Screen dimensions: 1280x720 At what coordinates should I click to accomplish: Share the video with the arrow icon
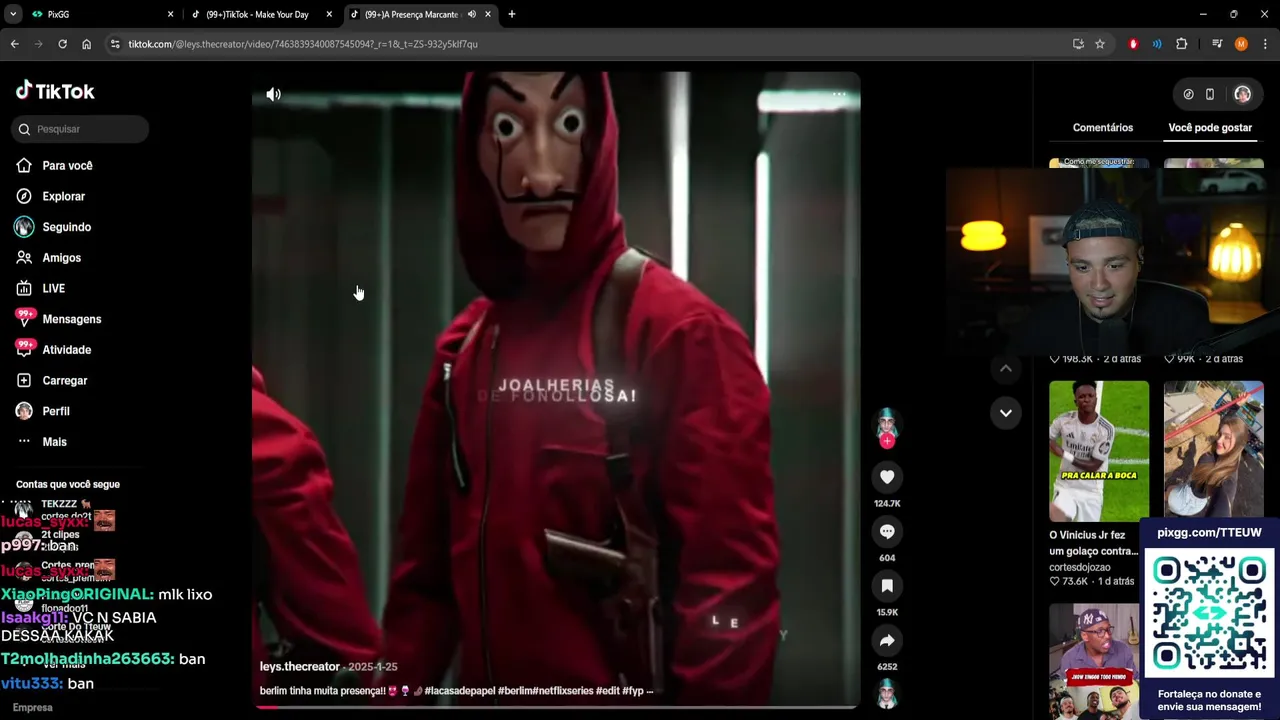pyautogui.click(x=887, y=640)
